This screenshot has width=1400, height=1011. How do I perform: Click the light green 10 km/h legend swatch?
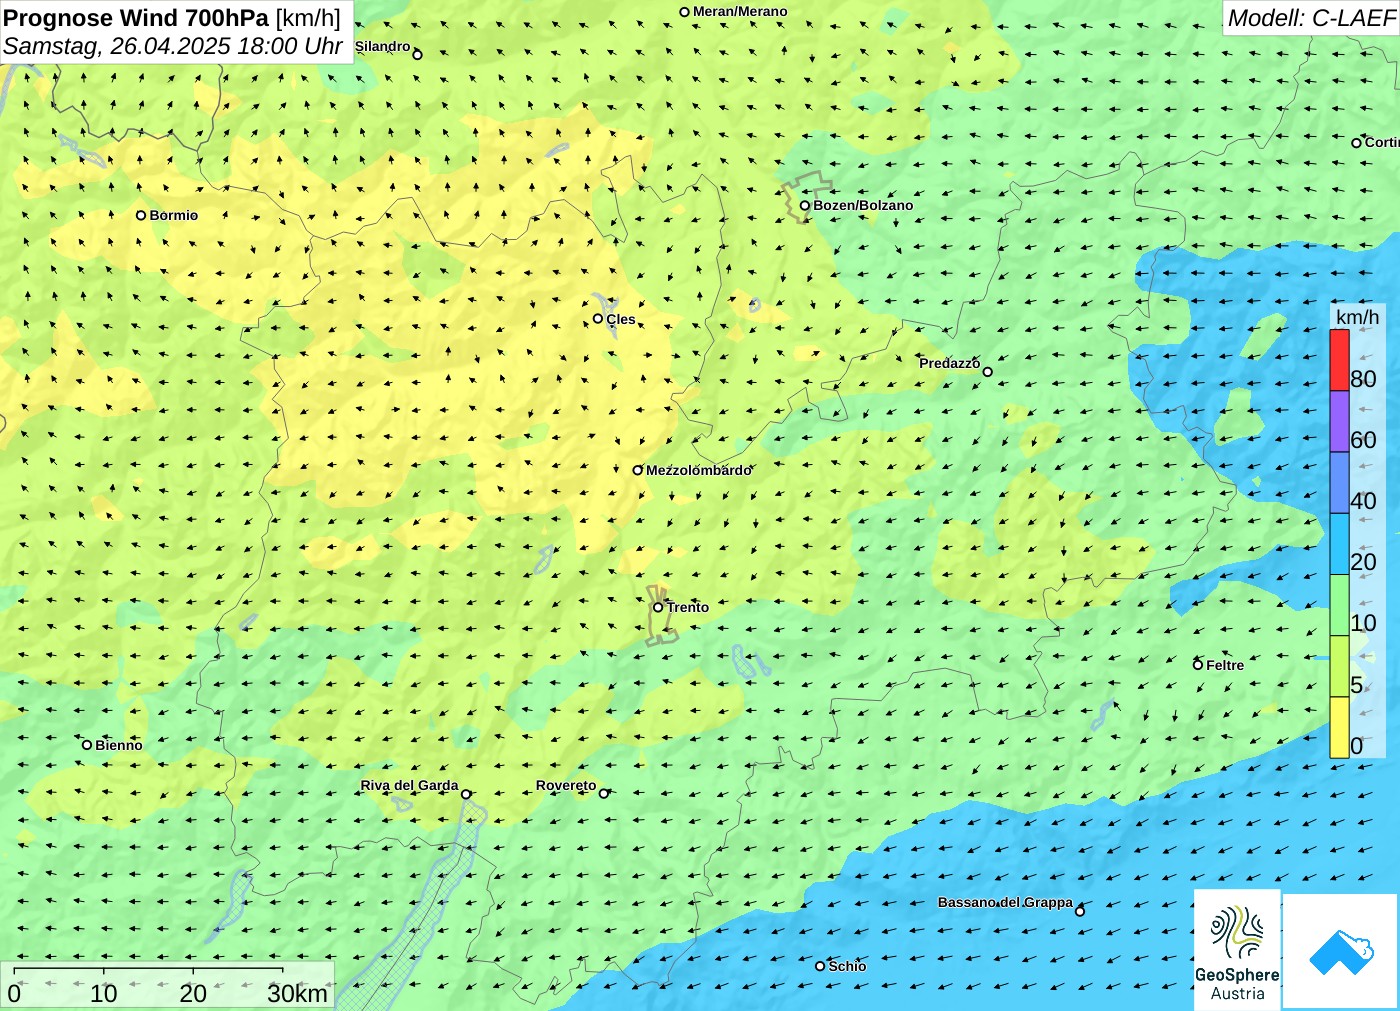point(1339,605)
